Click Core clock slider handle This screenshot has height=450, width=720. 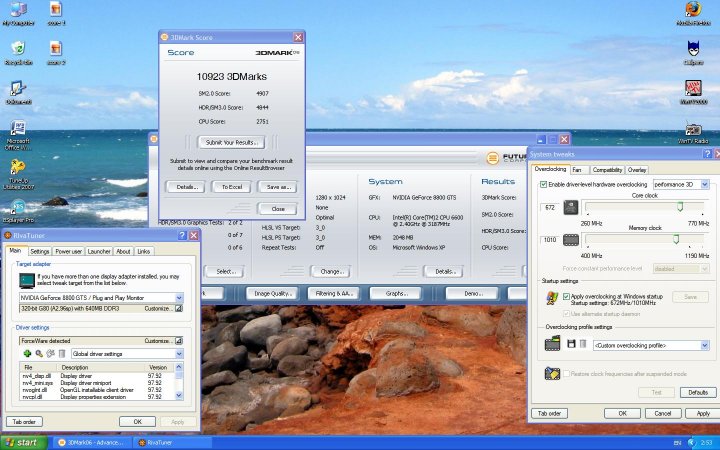tap(680, 207)
